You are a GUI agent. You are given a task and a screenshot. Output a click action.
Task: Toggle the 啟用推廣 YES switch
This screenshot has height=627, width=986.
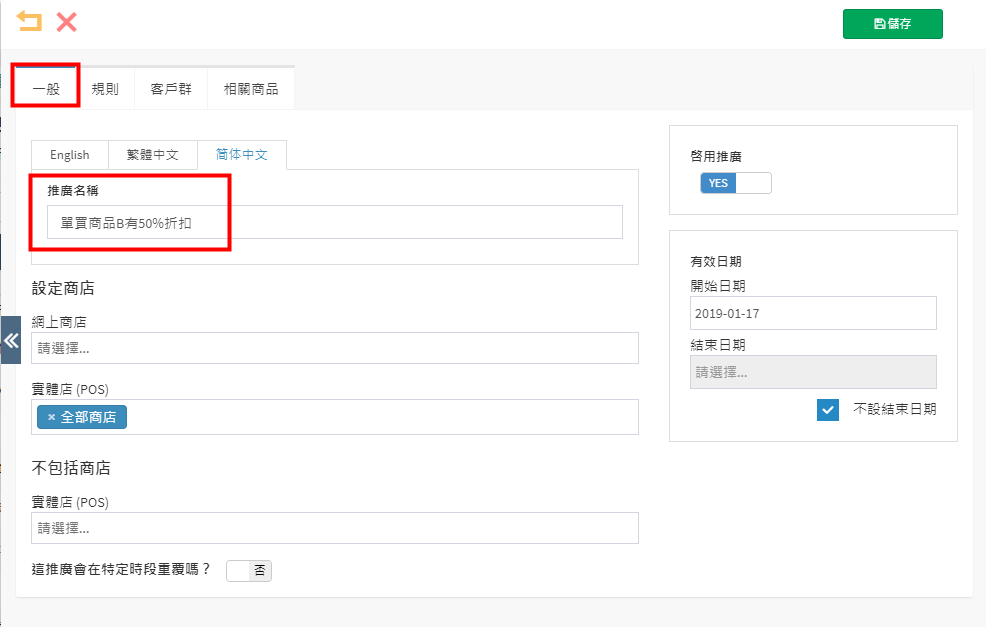point(736,183)
